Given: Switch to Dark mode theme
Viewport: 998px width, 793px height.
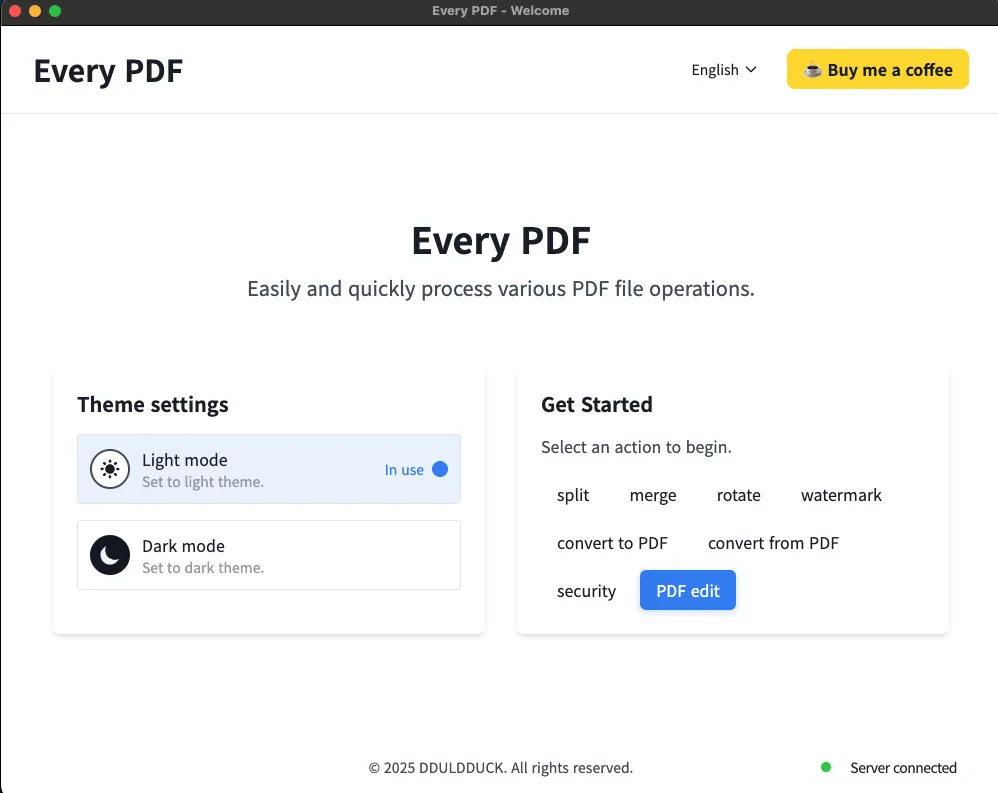Looking at the screenshot, I should tap(268, 555).
